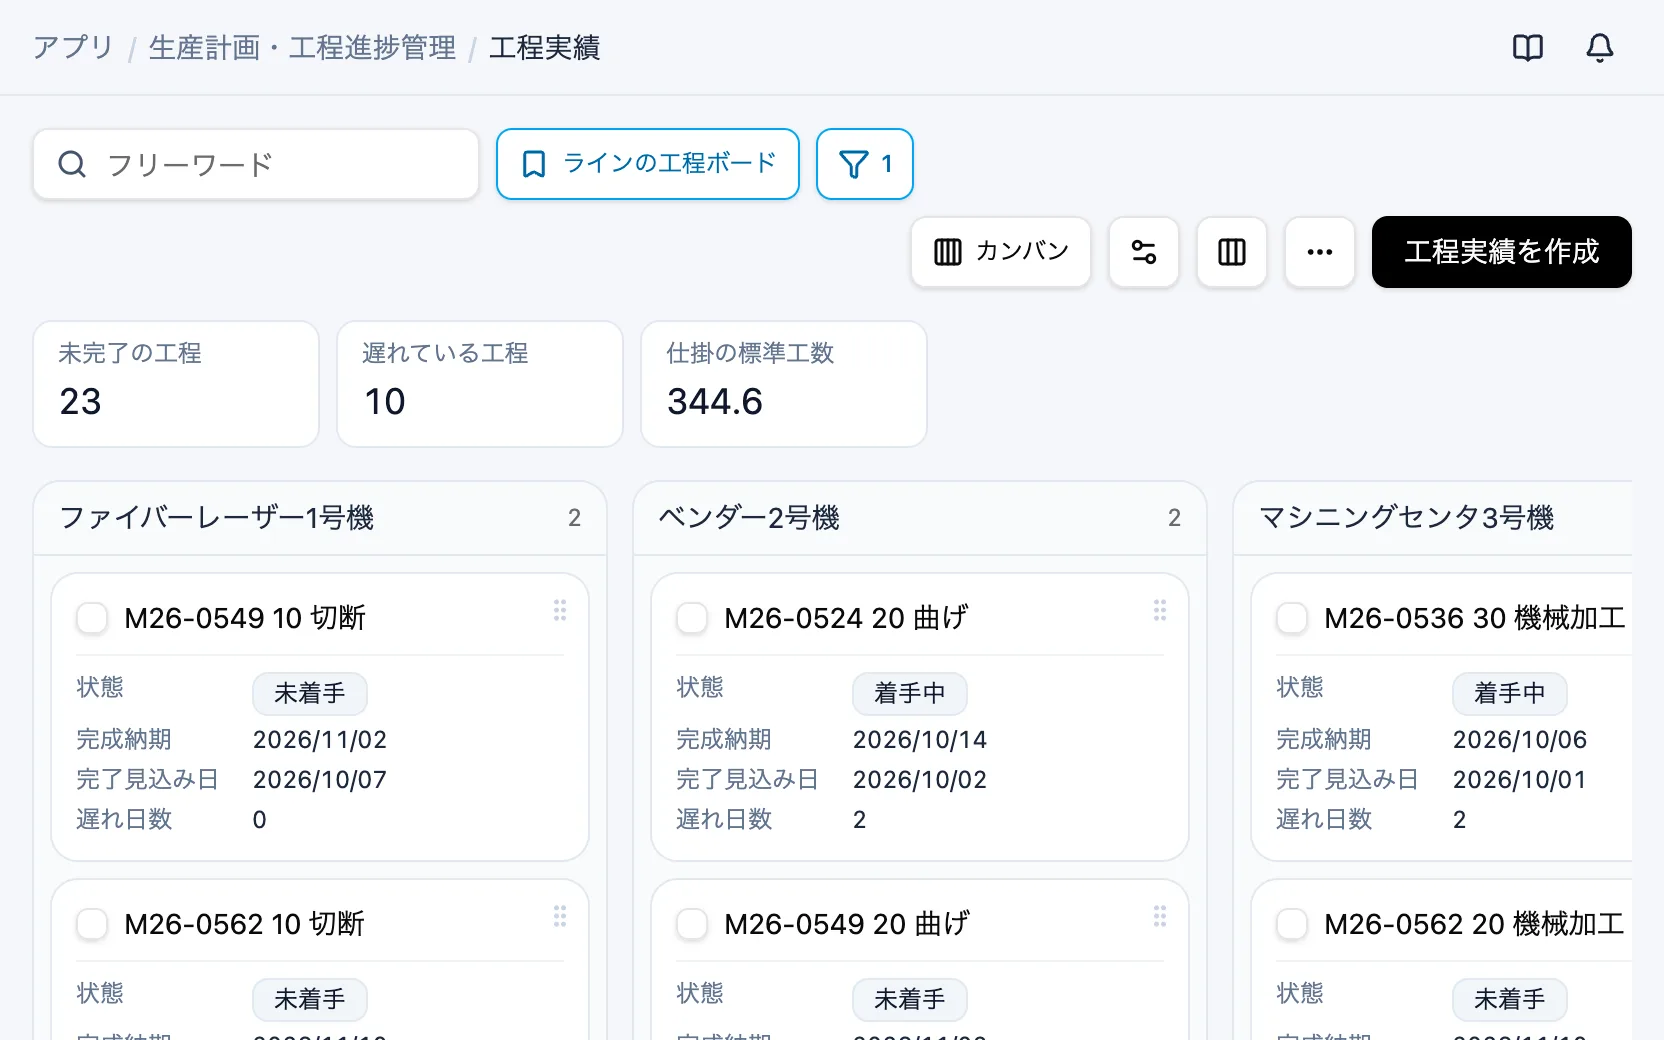Viewport: 1664px width, 1040px height.
Task: Click due date 2026/10/14
Action: click(x=920, y=740)
